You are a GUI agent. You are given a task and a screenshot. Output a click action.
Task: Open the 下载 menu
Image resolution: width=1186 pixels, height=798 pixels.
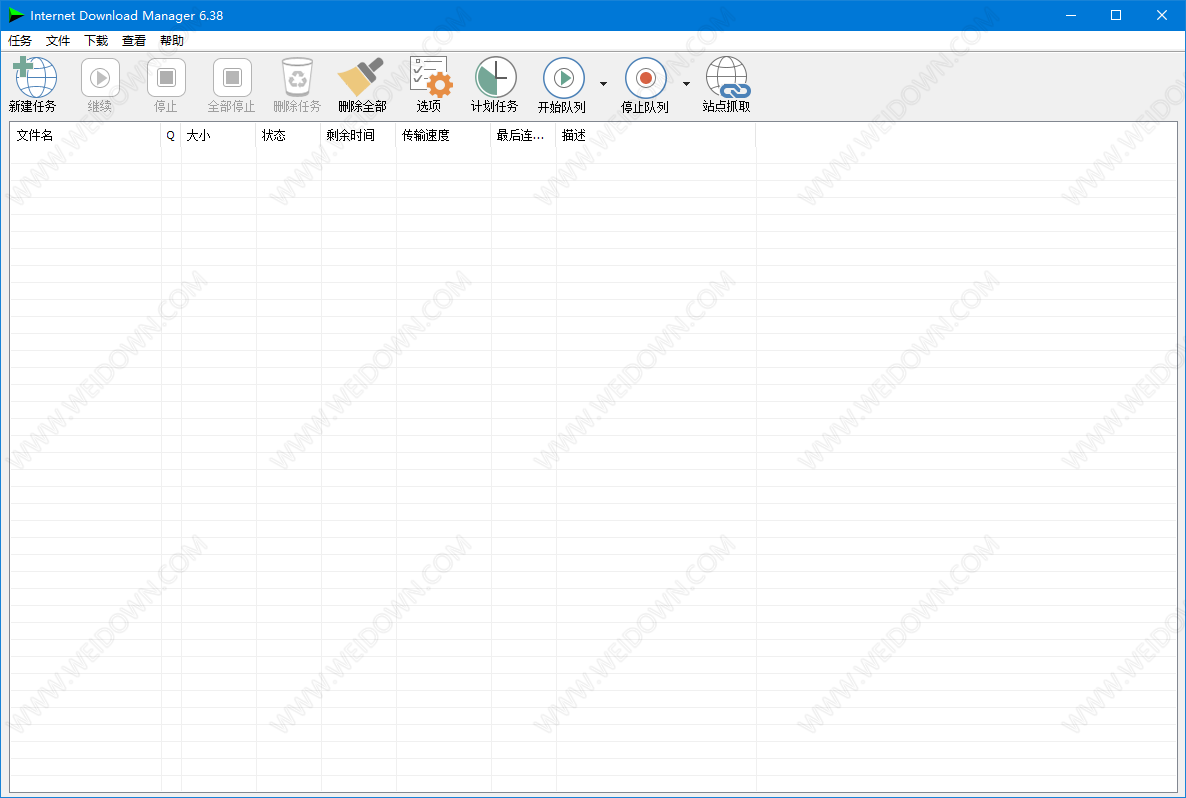point(96,41)
